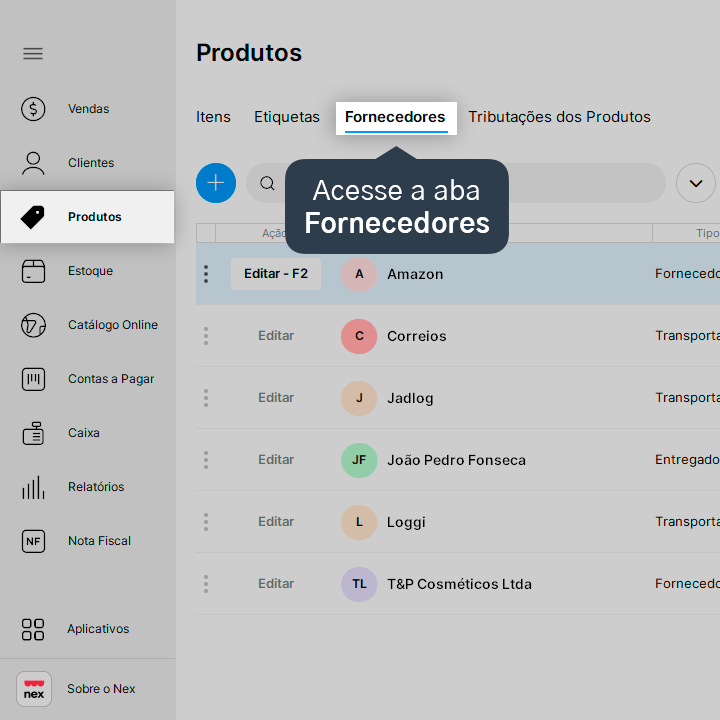Select the Correios supplier name
The image size is (720, 720).
(x=416, y=336)
